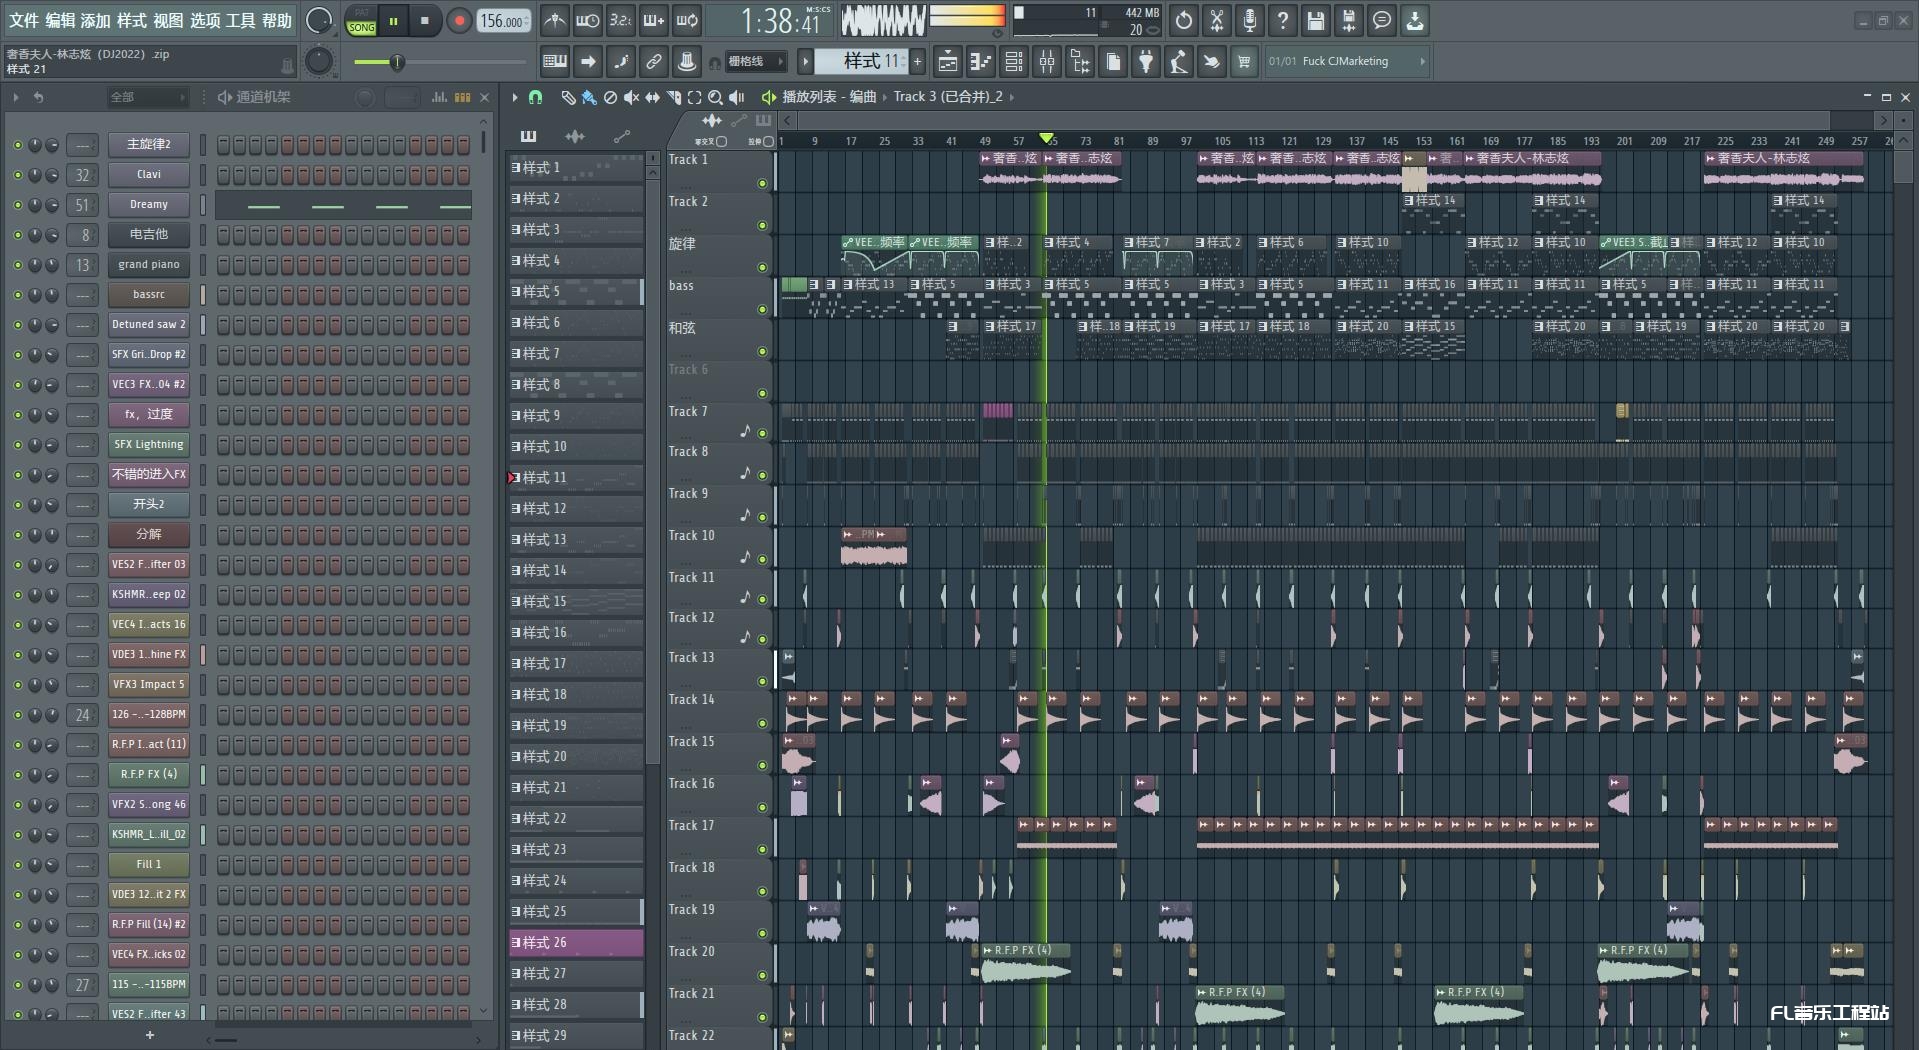Open the shopping cart content library
This screenshot has height=1050, width=1919.
[1244, 62]
